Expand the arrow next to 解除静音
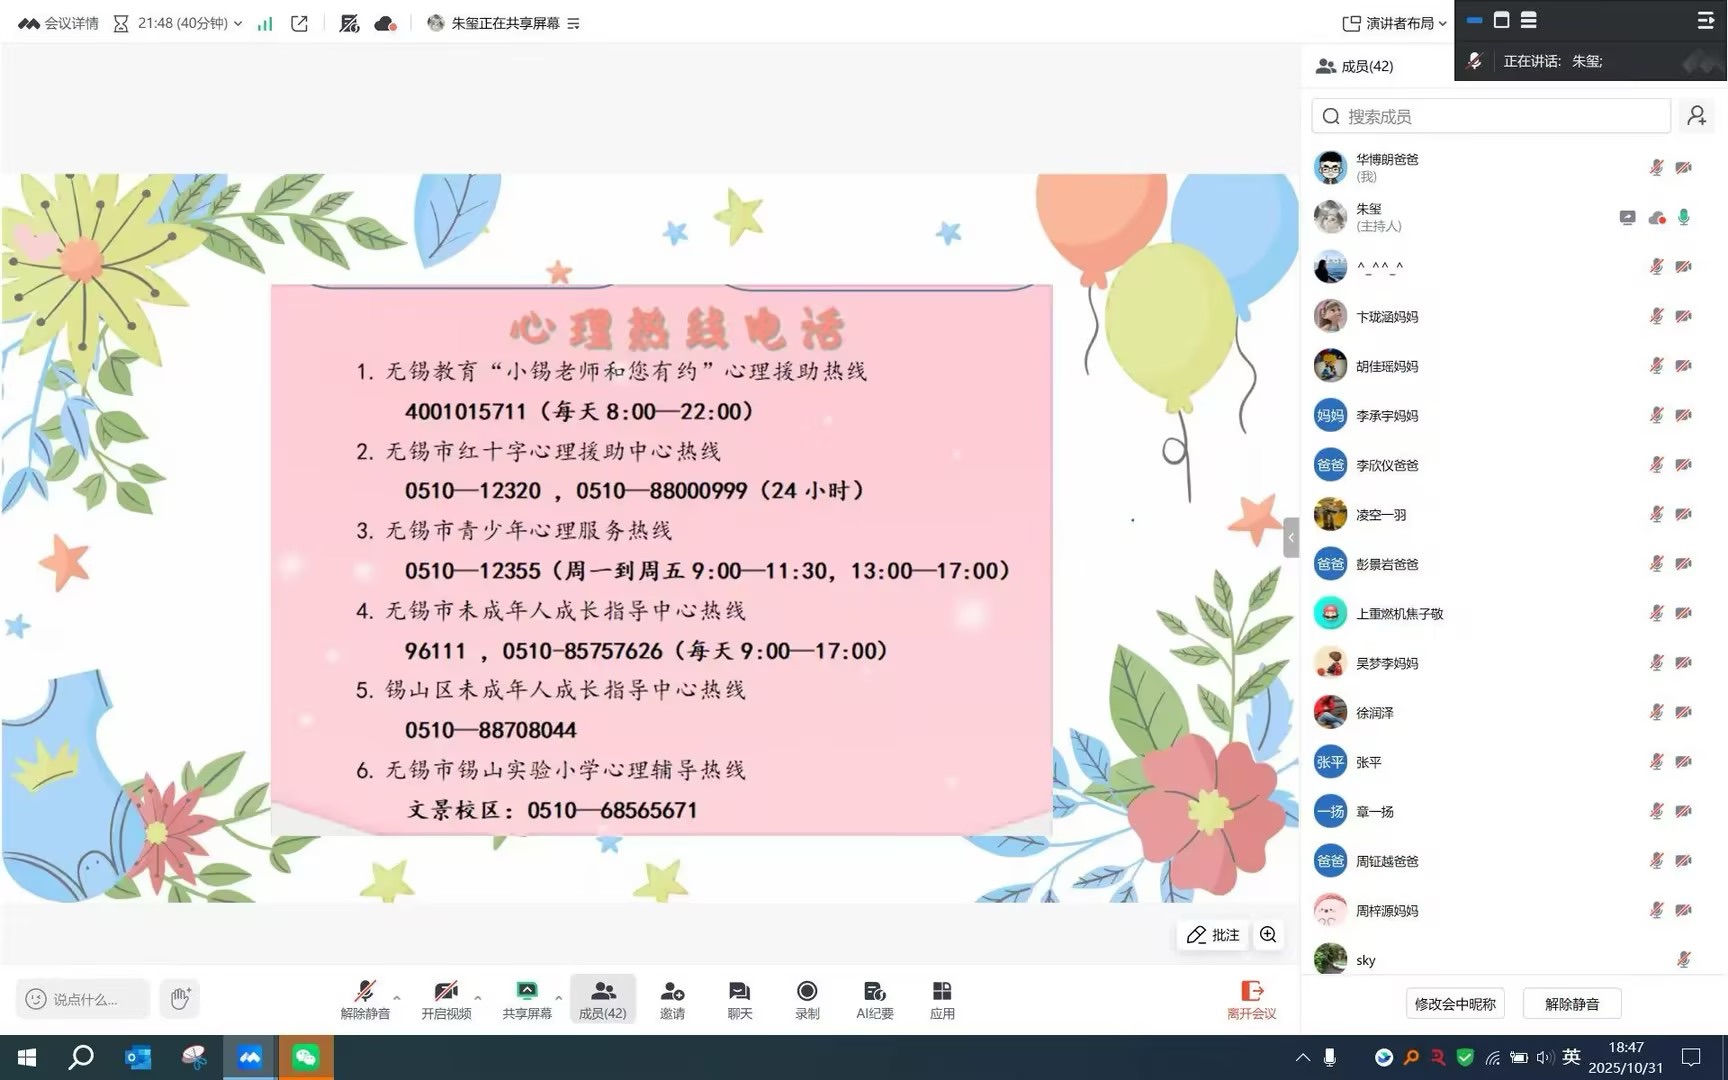 pyautogui.click(x=397, y=997)
